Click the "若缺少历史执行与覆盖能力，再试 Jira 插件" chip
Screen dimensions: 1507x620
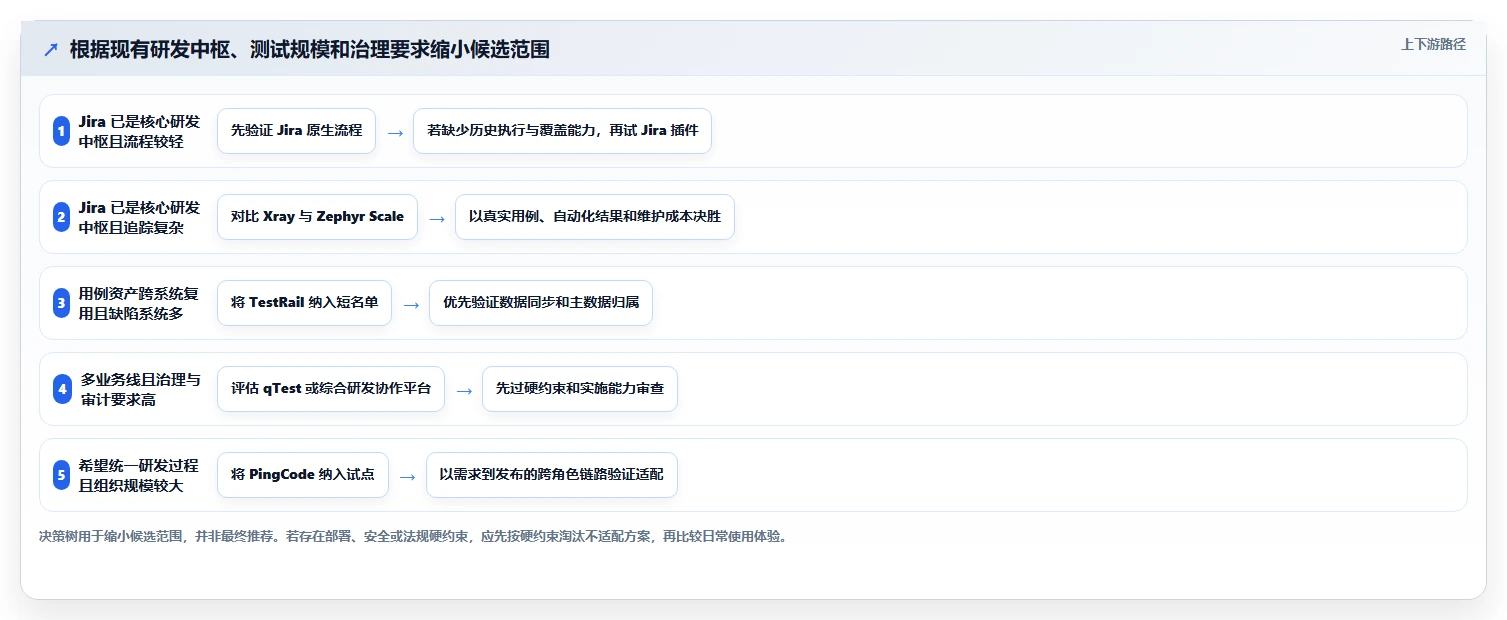562,131
